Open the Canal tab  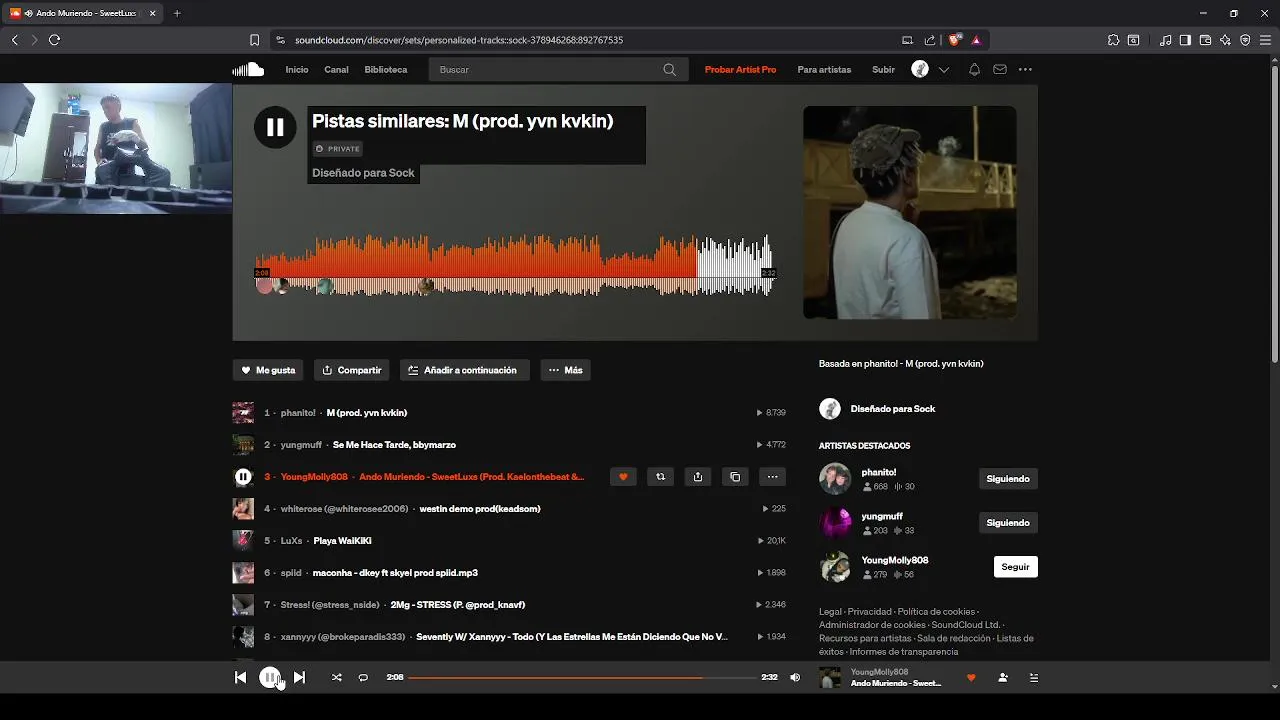point(336,70)
